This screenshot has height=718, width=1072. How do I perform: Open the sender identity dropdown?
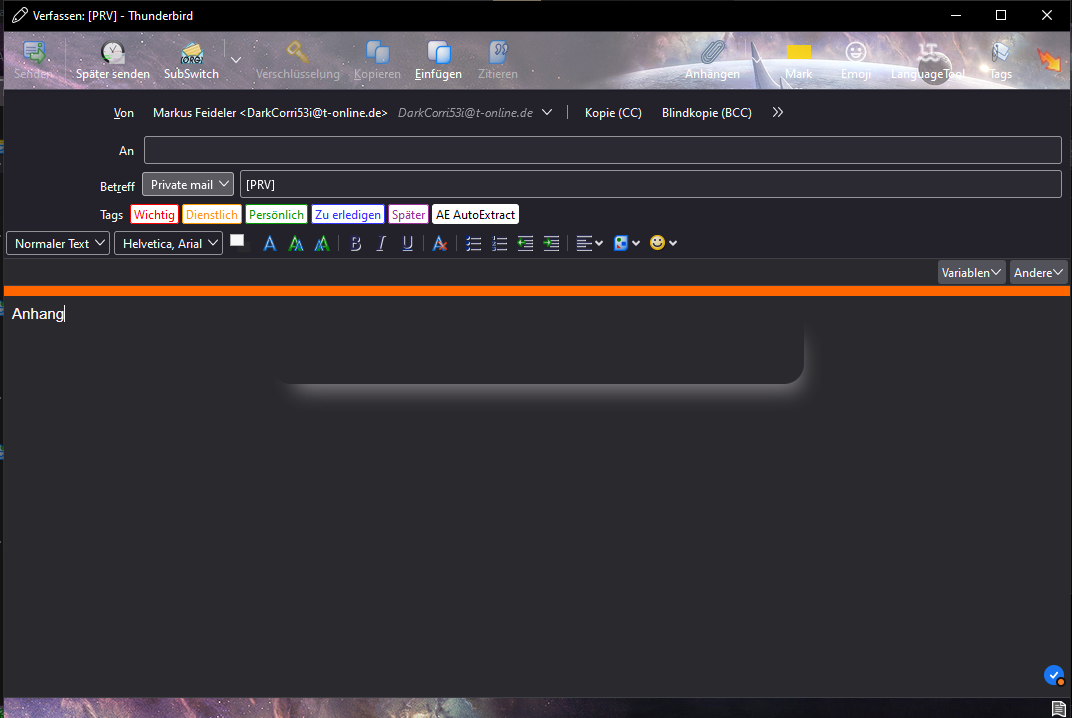click(547, 112)
